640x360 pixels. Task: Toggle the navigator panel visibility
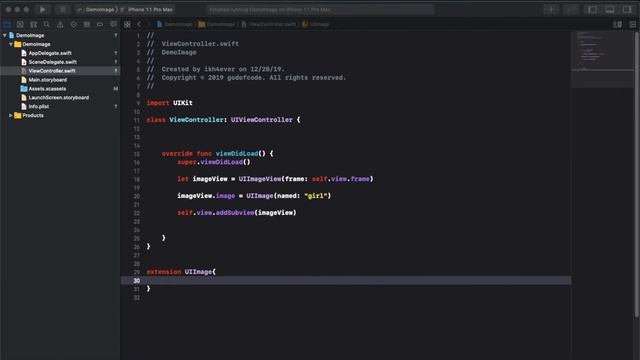pos(592,9)
